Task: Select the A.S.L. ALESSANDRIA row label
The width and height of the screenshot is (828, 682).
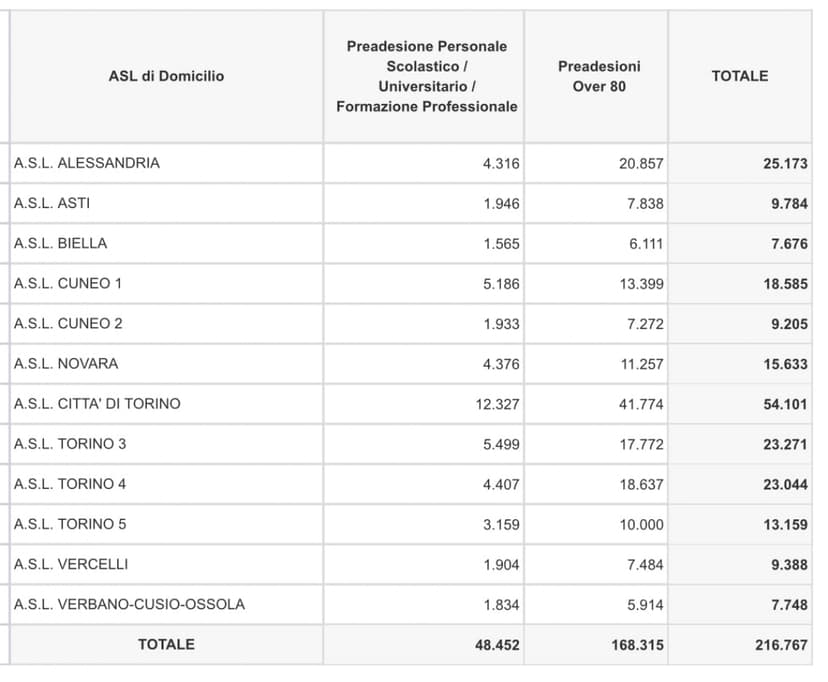Action: coord(87,163)
